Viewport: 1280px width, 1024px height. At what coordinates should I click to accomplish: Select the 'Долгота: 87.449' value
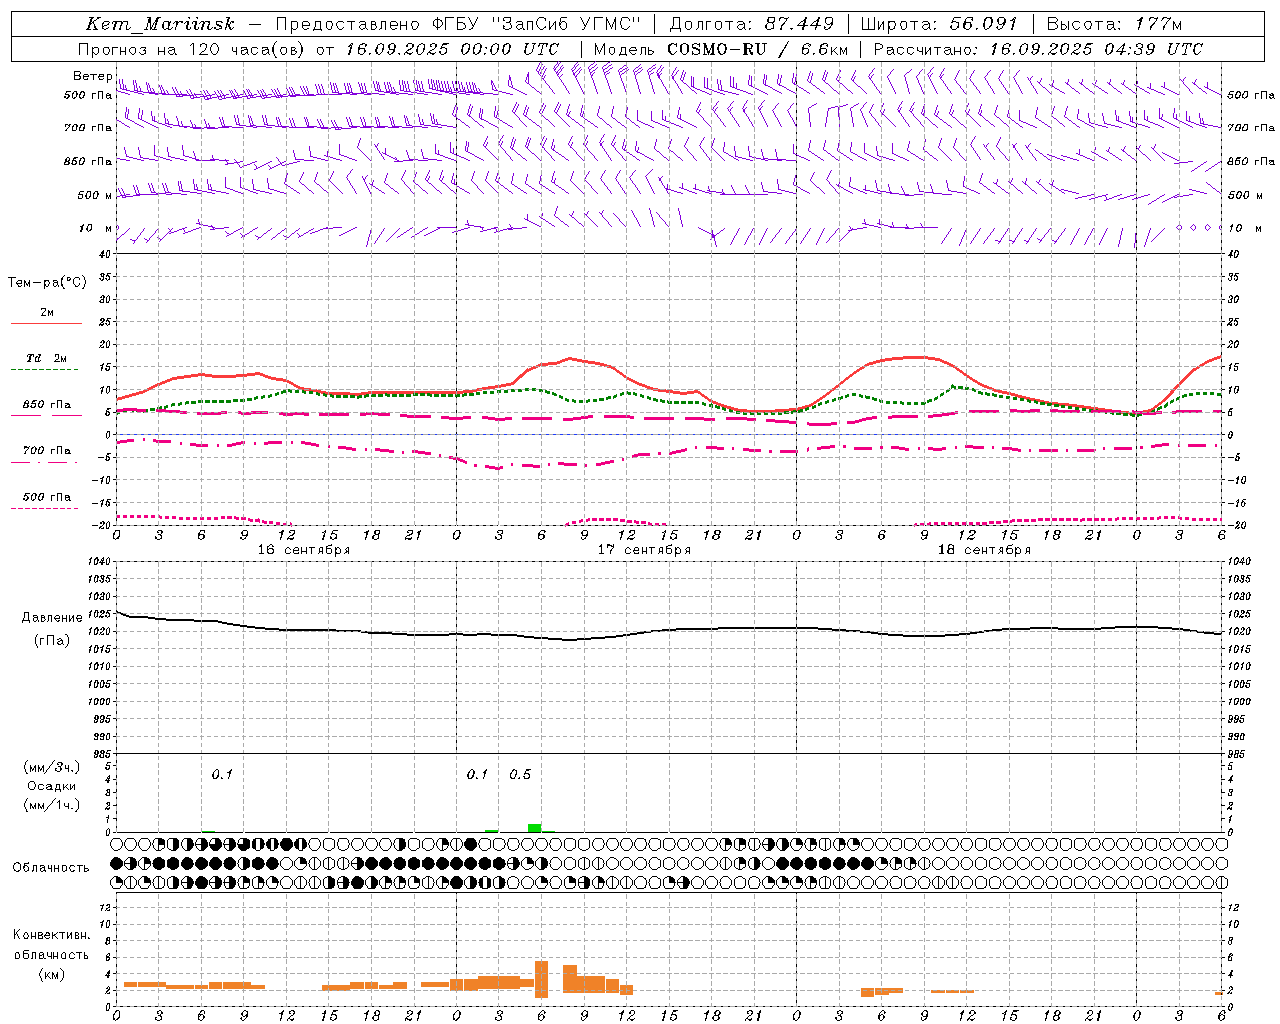pyautogui.click(x=751, y=24)
